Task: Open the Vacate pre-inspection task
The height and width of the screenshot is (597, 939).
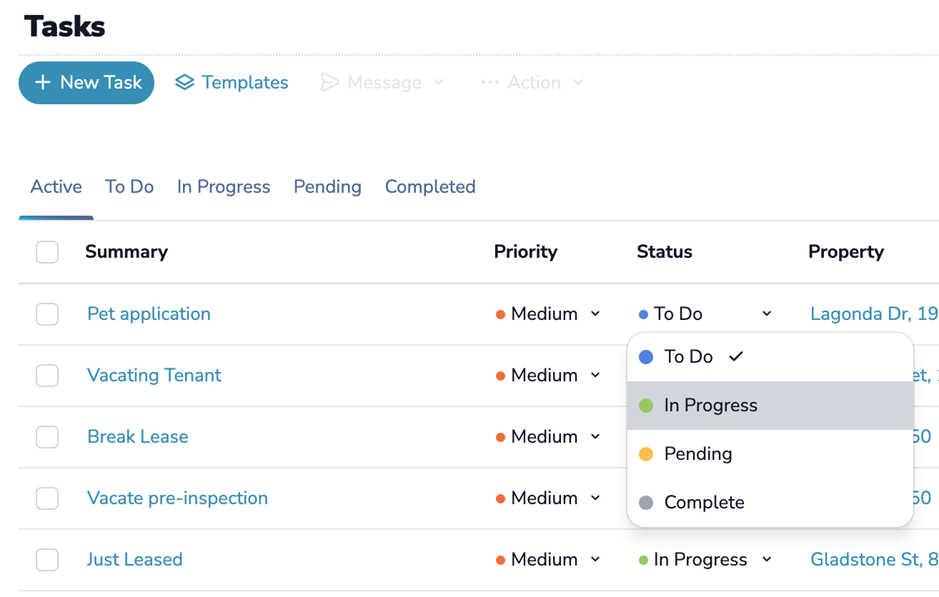Action: (x=177, y=497)
